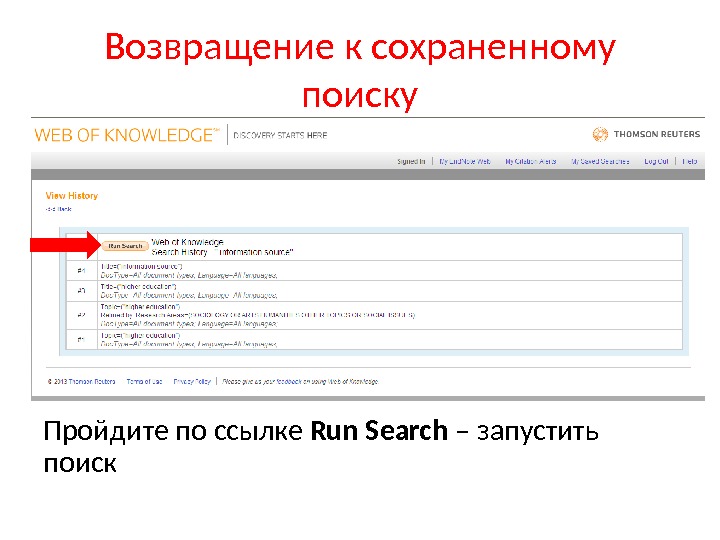
Task: Click the Search History "information source" title text
Action: 222,253
